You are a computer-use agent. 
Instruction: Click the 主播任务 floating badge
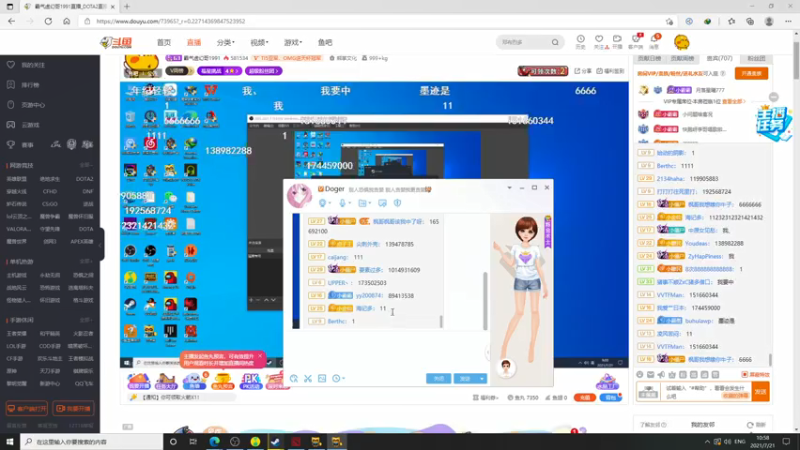[773, 123]
